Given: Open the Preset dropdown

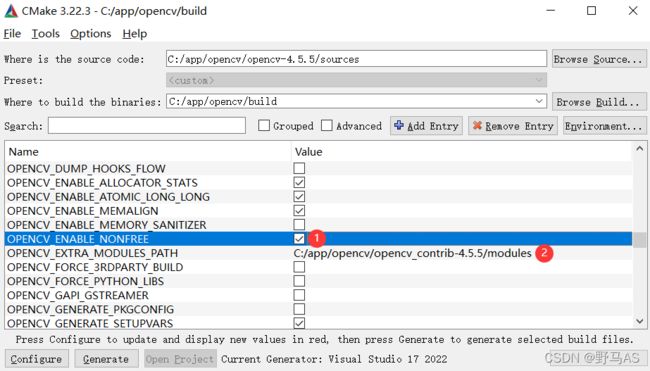Looking at the screenshot, I should click(x=356, y=80).
